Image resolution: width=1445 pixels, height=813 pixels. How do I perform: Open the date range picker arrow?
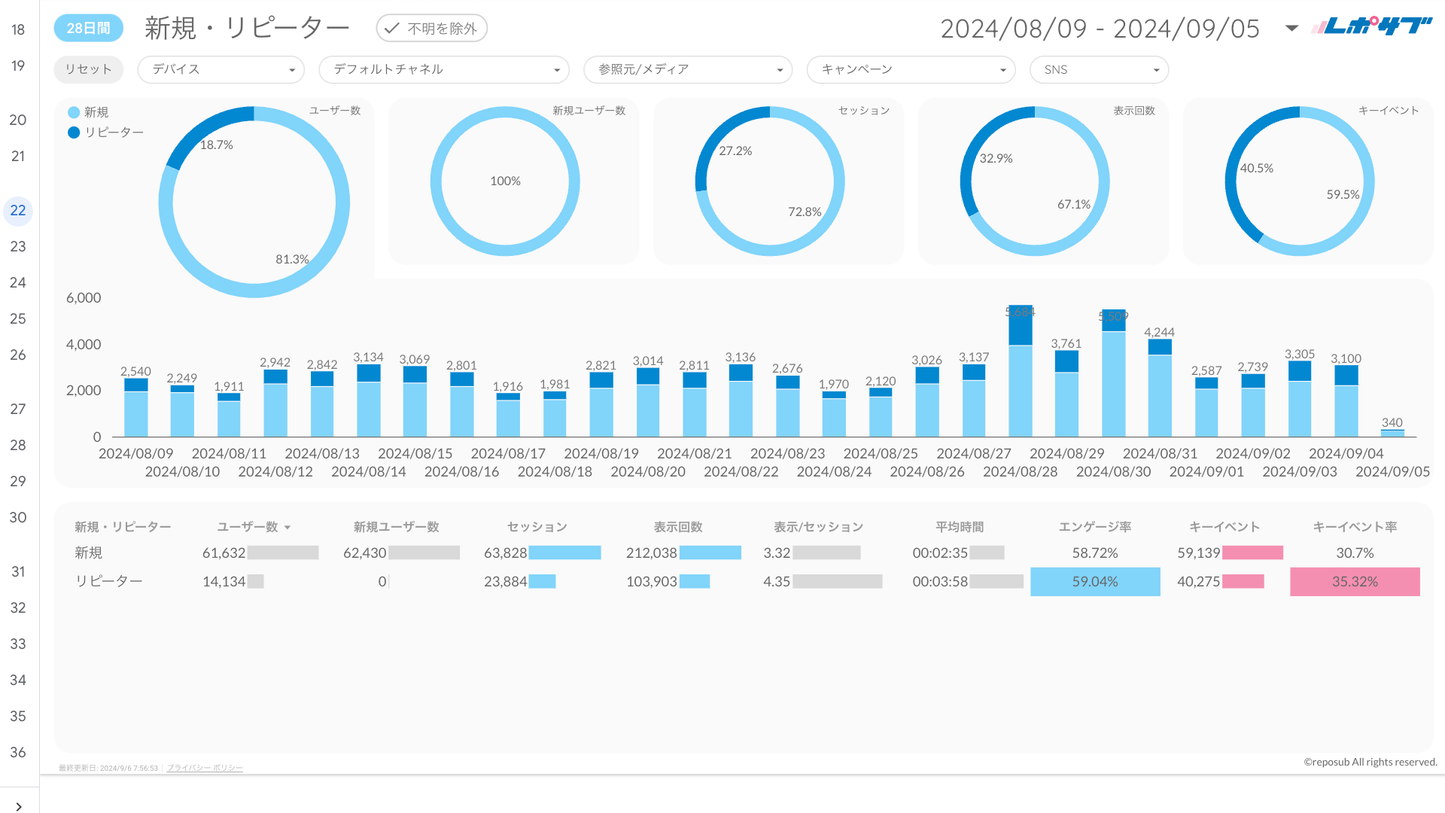[x=1291, y=28]
